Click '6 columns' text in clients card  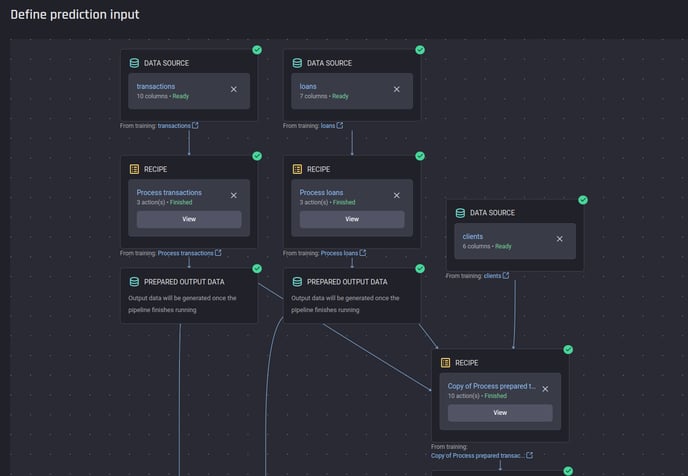click(x=476, y=246)
